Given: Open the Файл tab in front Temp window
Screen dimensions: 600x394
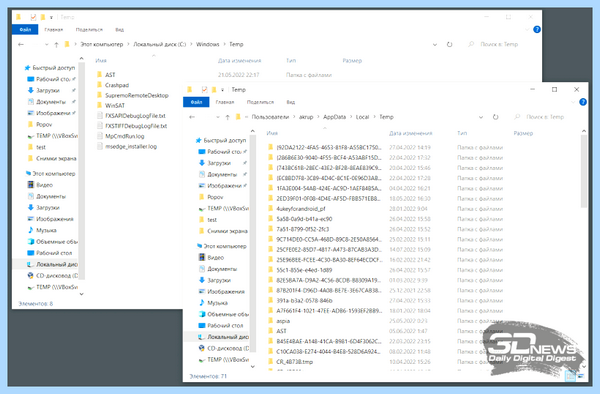Looking at the screenshot, I should (x=196, y=102).
